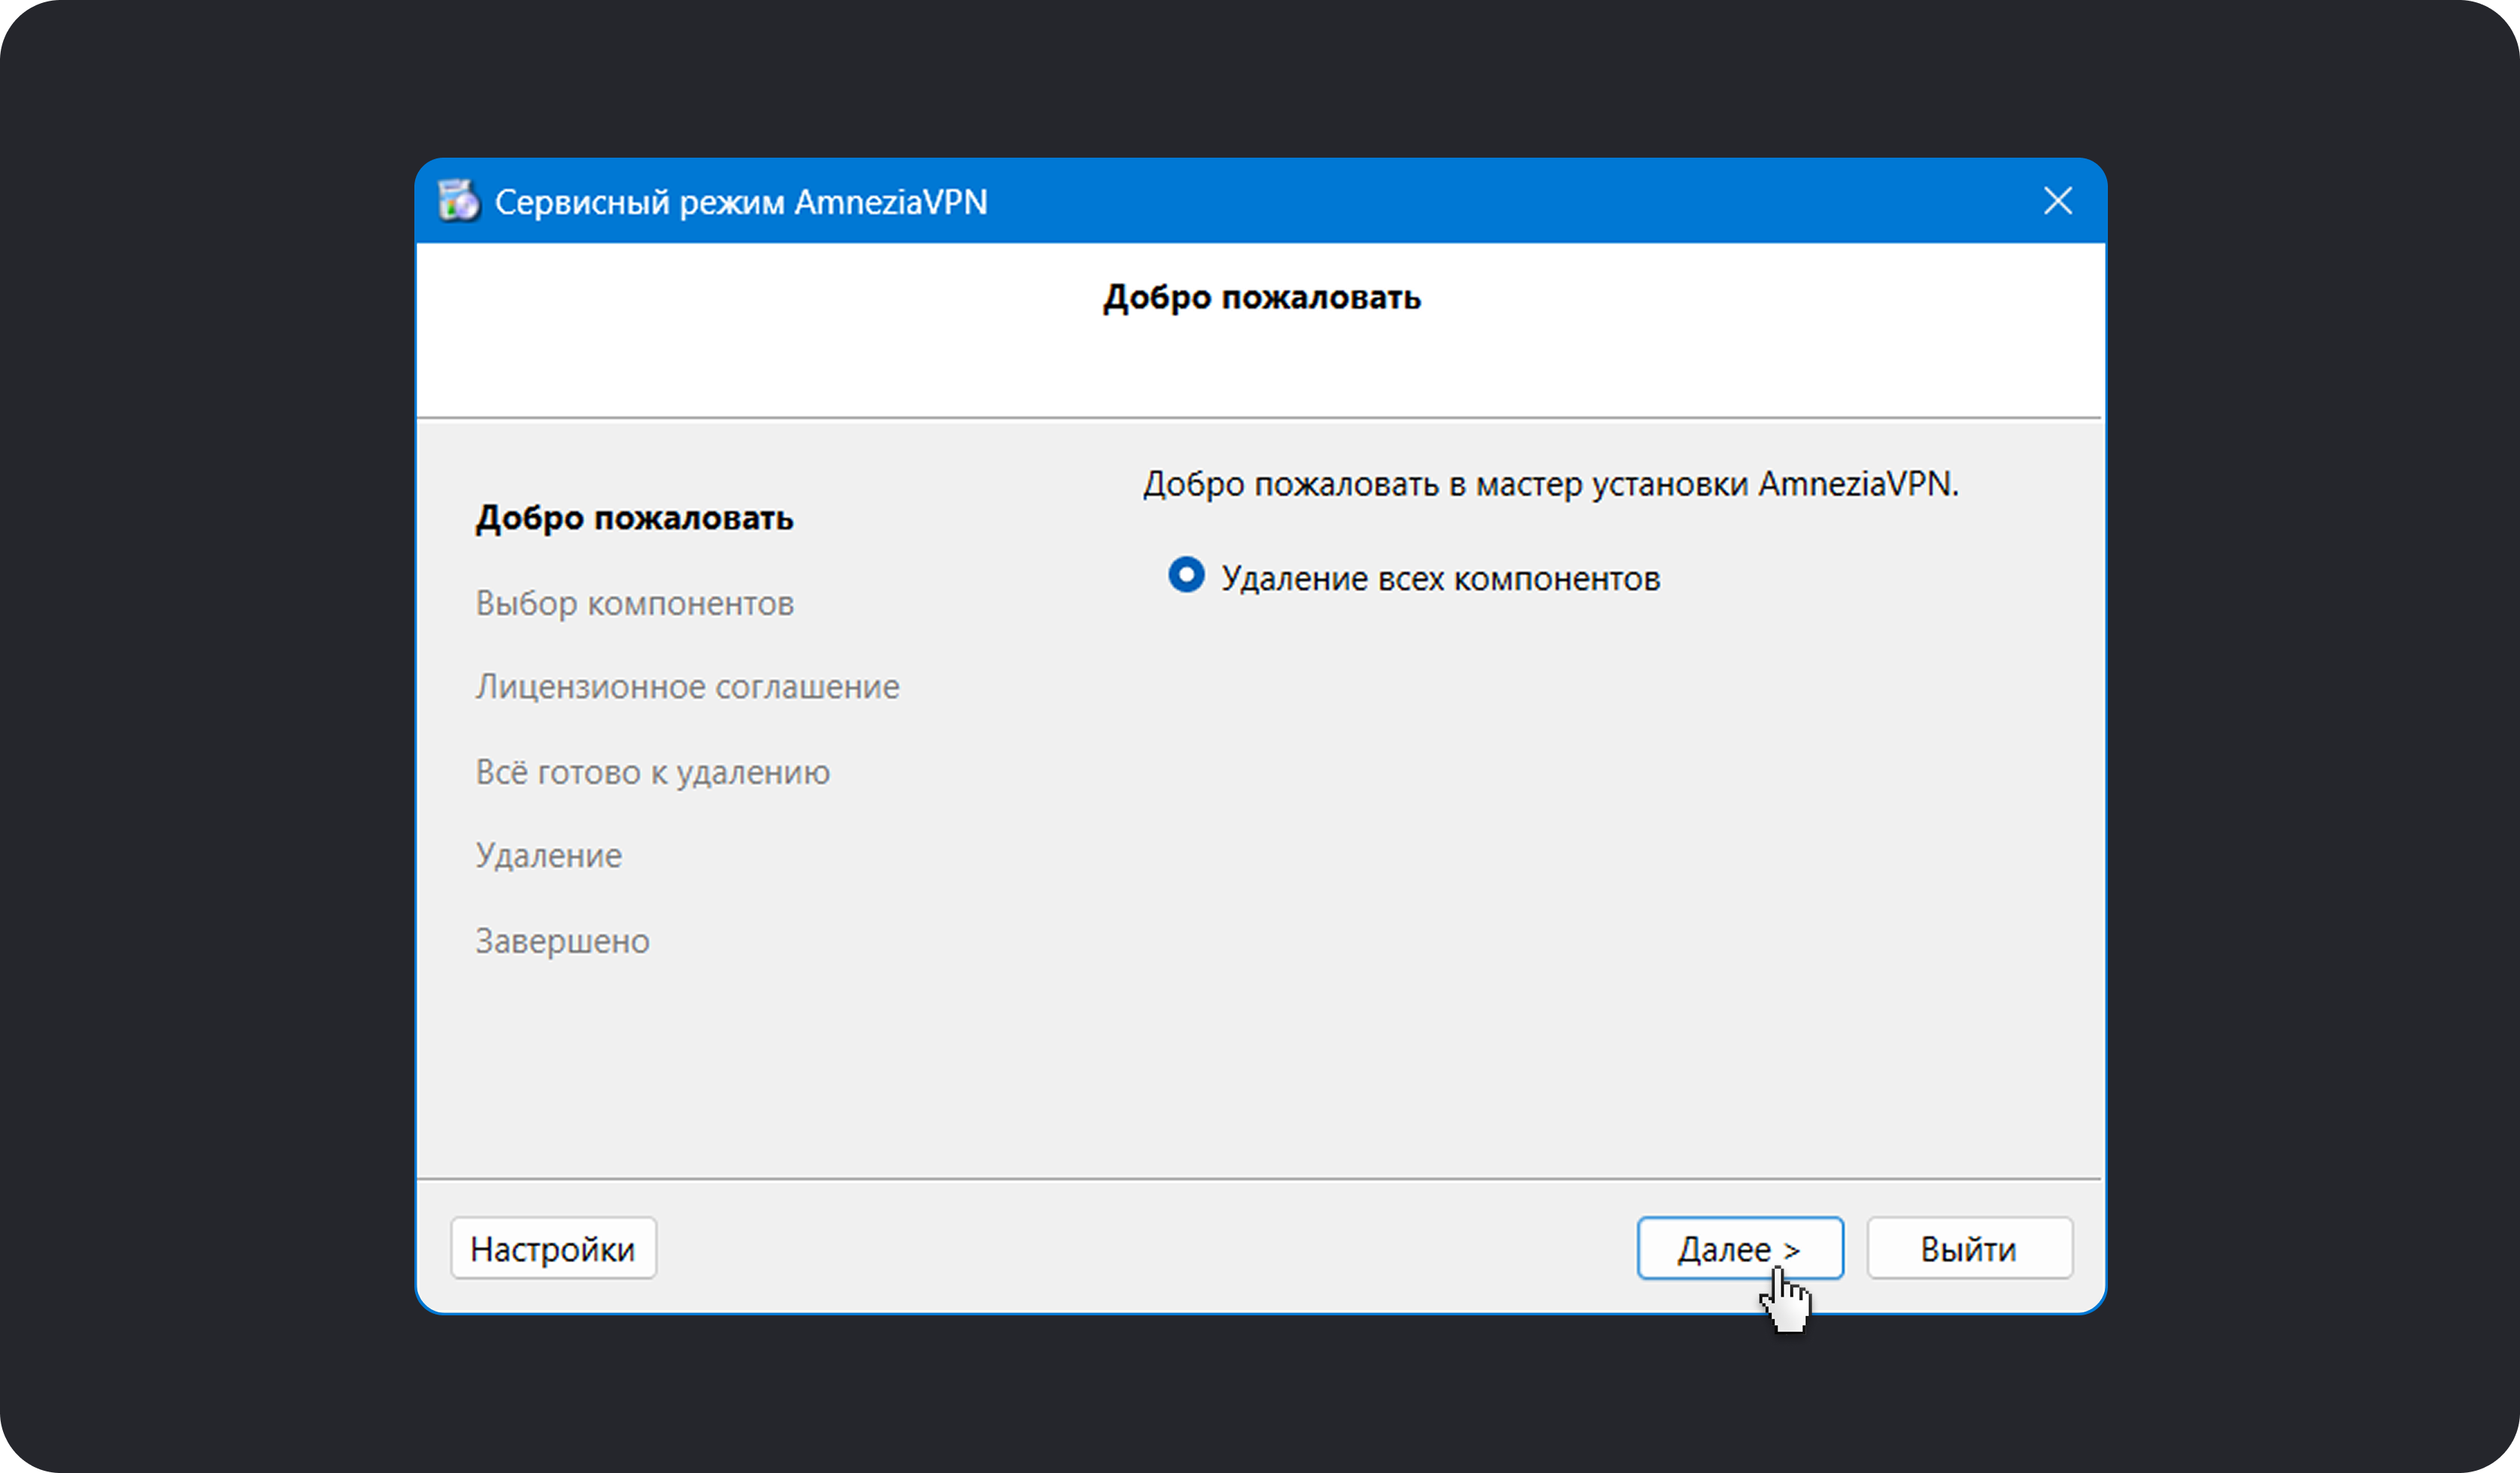Go to the 'Выбор компонентов' step
This screenshot has width=2520, height=1473.
[634, 603]
